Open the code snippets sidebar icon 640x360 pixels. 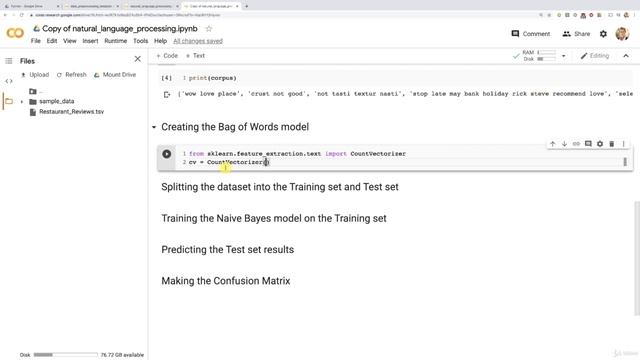tap(9, 81)
